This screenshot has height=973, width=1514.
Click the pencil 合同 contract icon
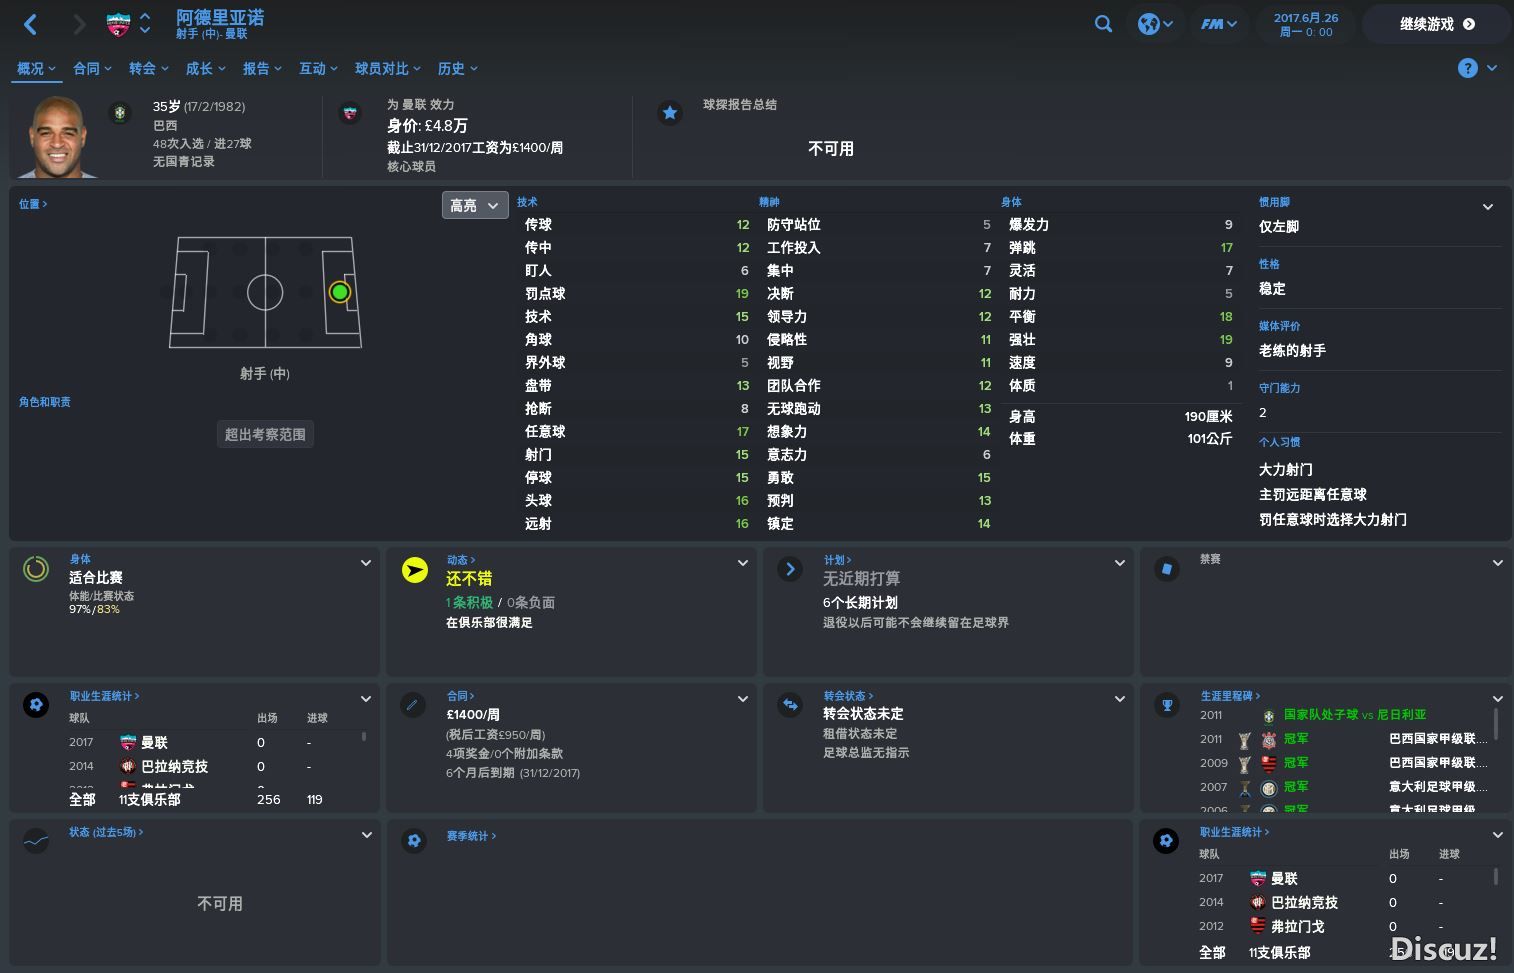click(x=412, y=705)
